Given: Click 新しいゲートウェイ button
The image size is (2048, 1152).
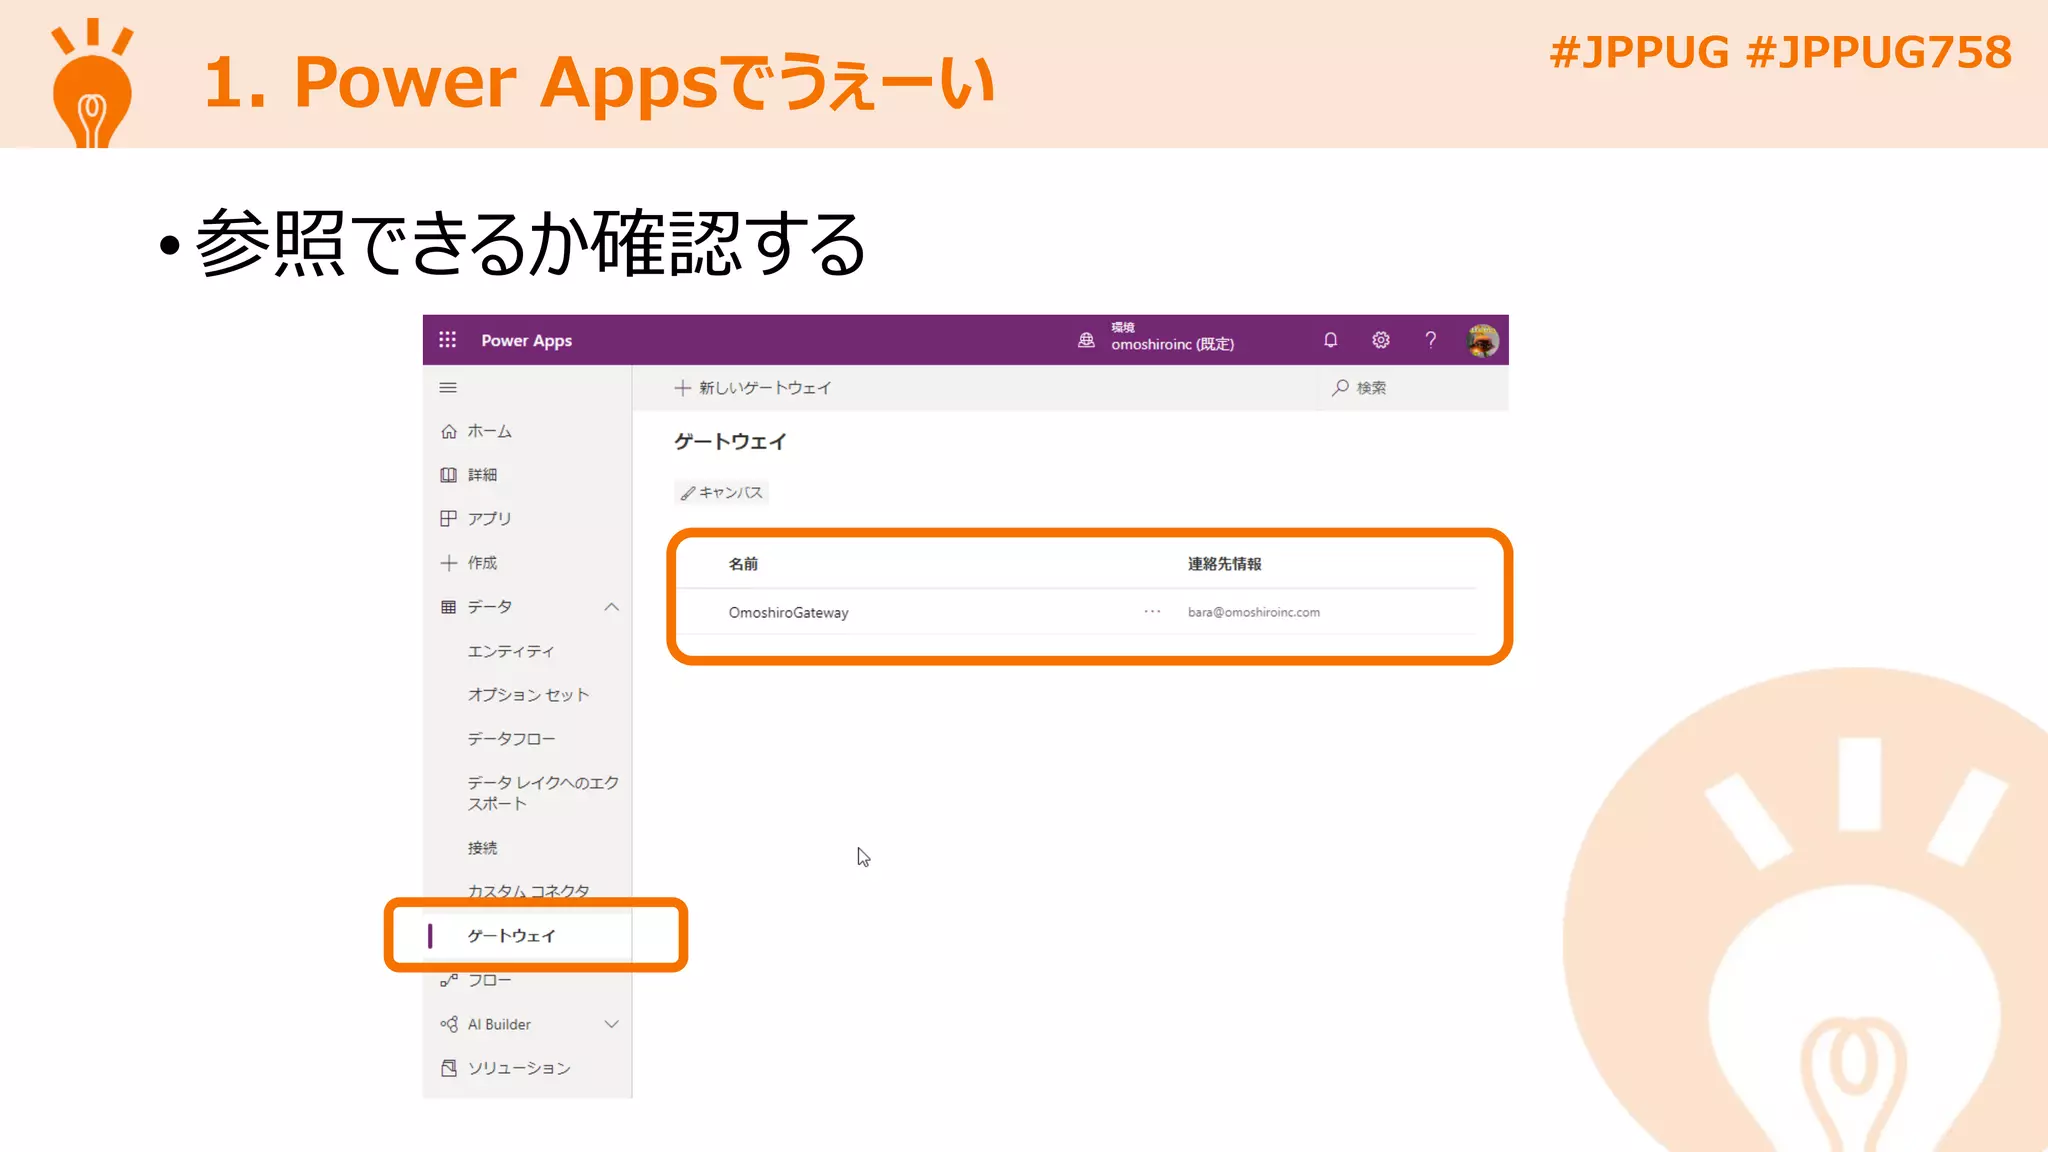Looking at the screenshot, I should [x=753, y=388].
